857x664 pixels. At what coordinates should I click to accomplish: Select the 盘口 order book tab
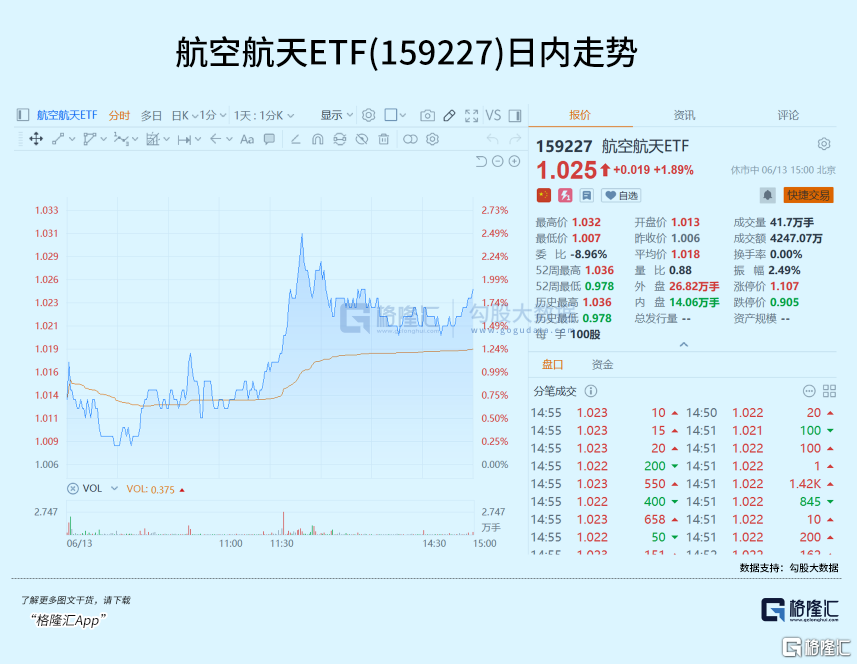click(552, 365)
